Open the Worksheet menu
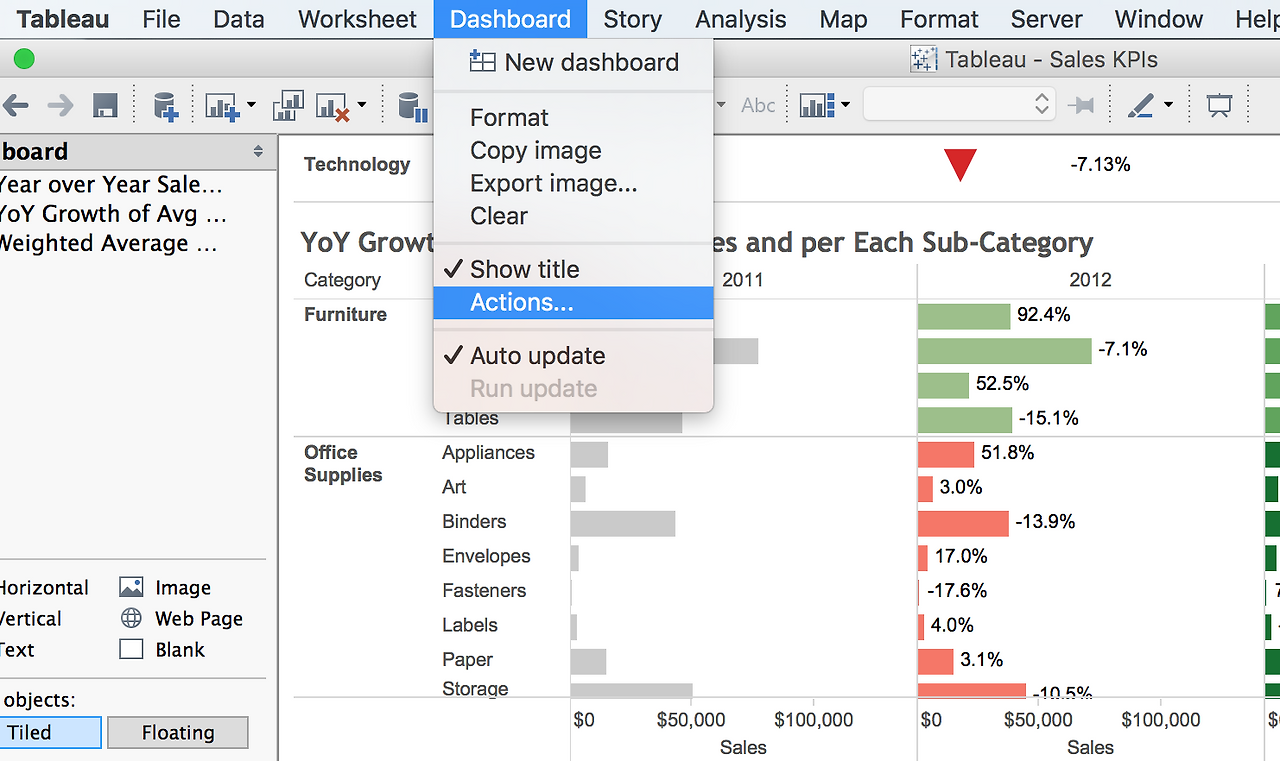Image resolution: width=1280 pixels, height=761 pixels. (x=357, y=19)
